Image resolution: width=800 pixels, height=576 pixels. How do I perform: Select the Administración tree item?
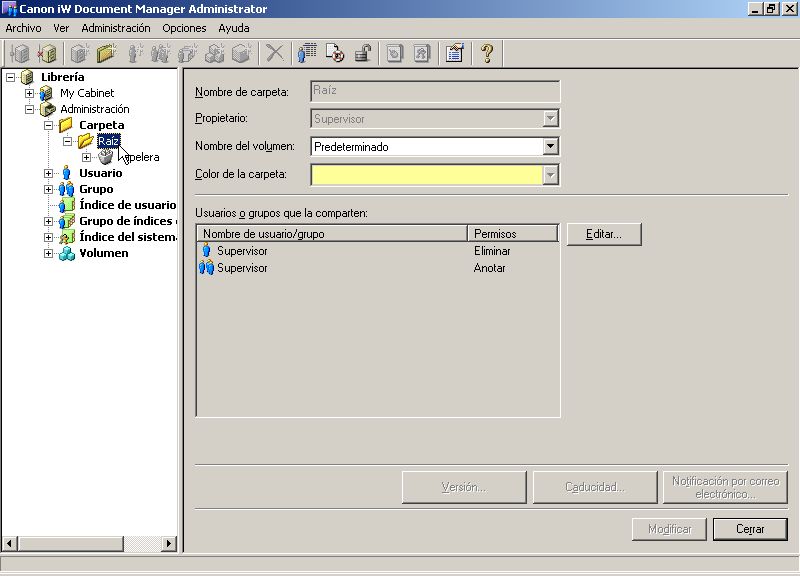(x=95, y=109)
